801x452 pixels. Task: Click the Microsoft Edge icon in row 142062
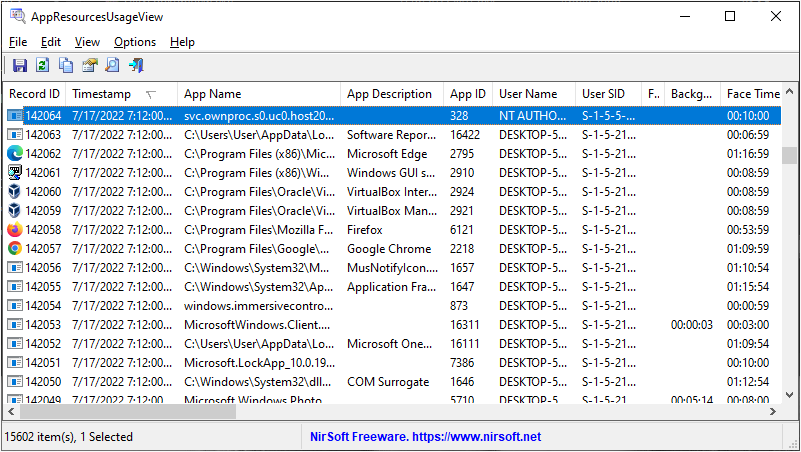point(15,154)
